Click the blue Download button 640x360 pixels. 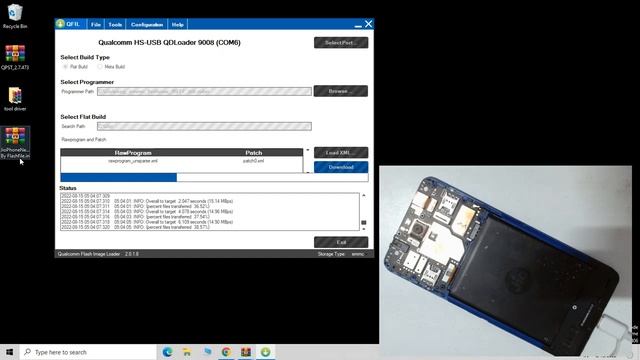point(341,167)
